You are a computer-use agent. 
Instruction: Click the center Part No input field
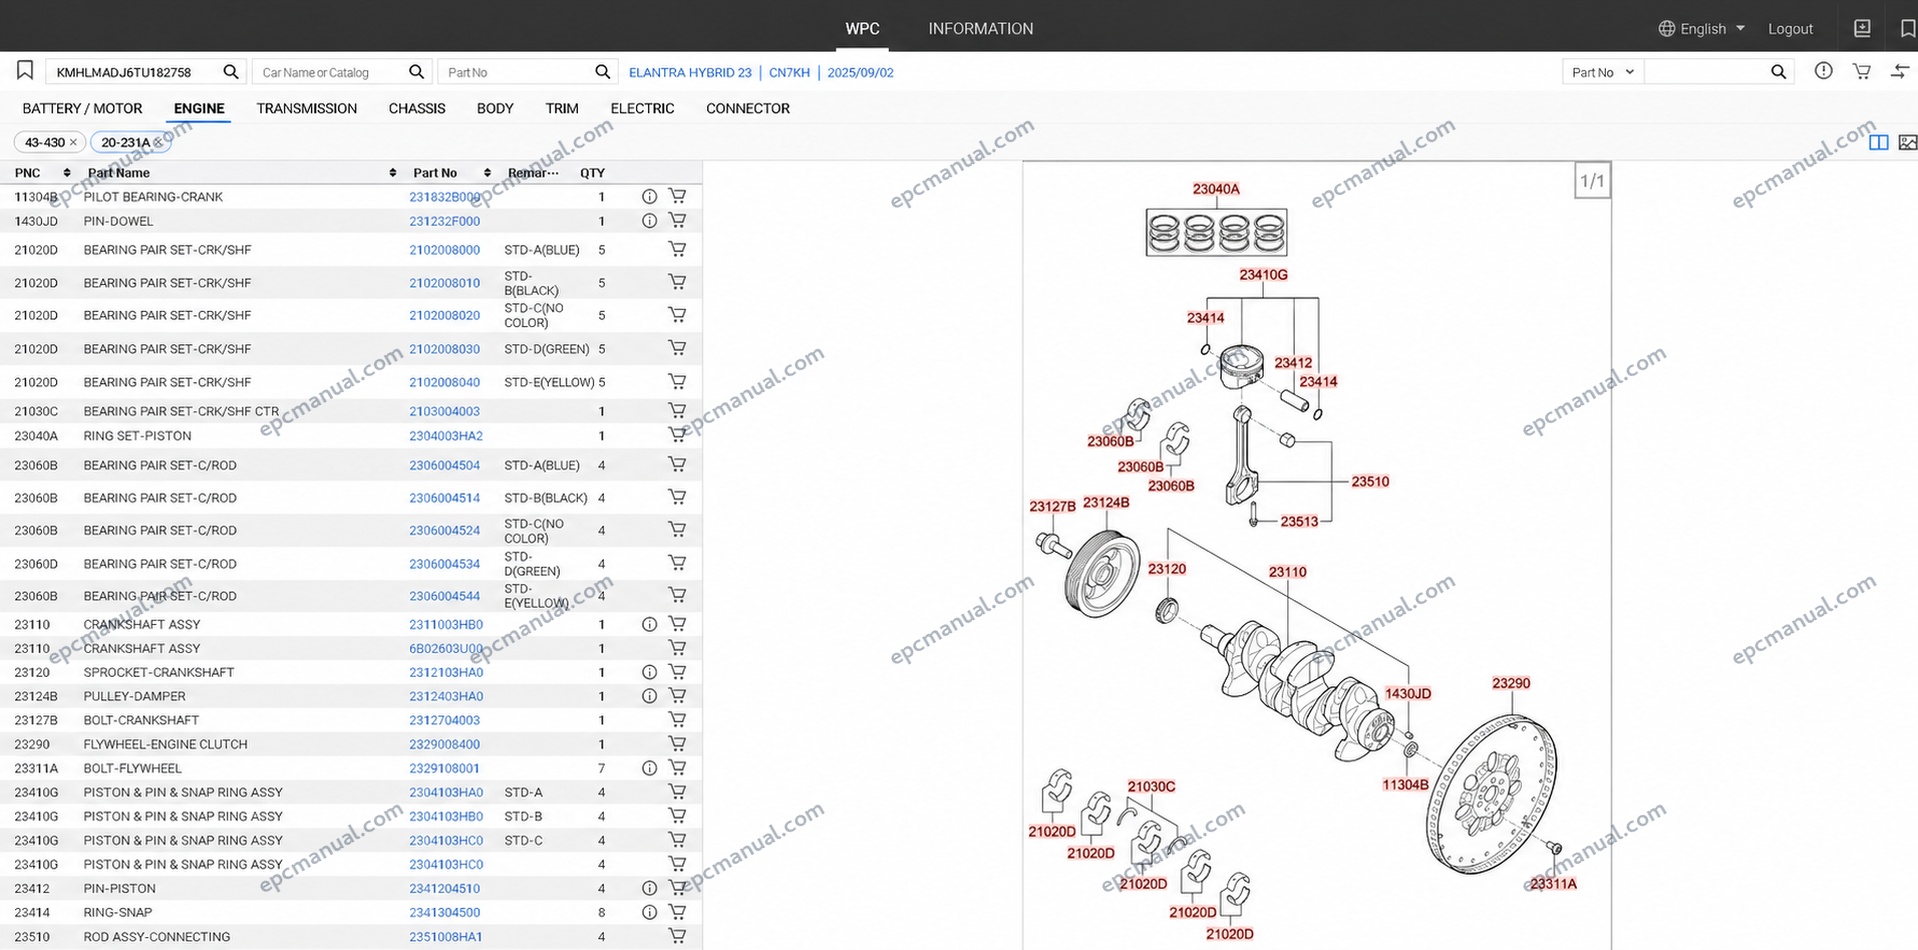[x=516, y=72]
